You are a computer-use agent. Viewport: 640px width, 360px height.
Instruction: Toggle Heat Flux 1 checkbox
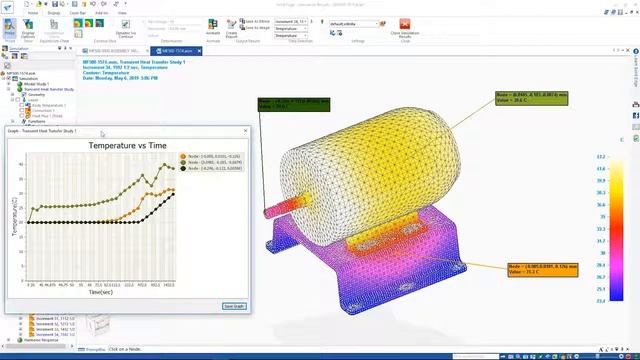coord(22,116)
